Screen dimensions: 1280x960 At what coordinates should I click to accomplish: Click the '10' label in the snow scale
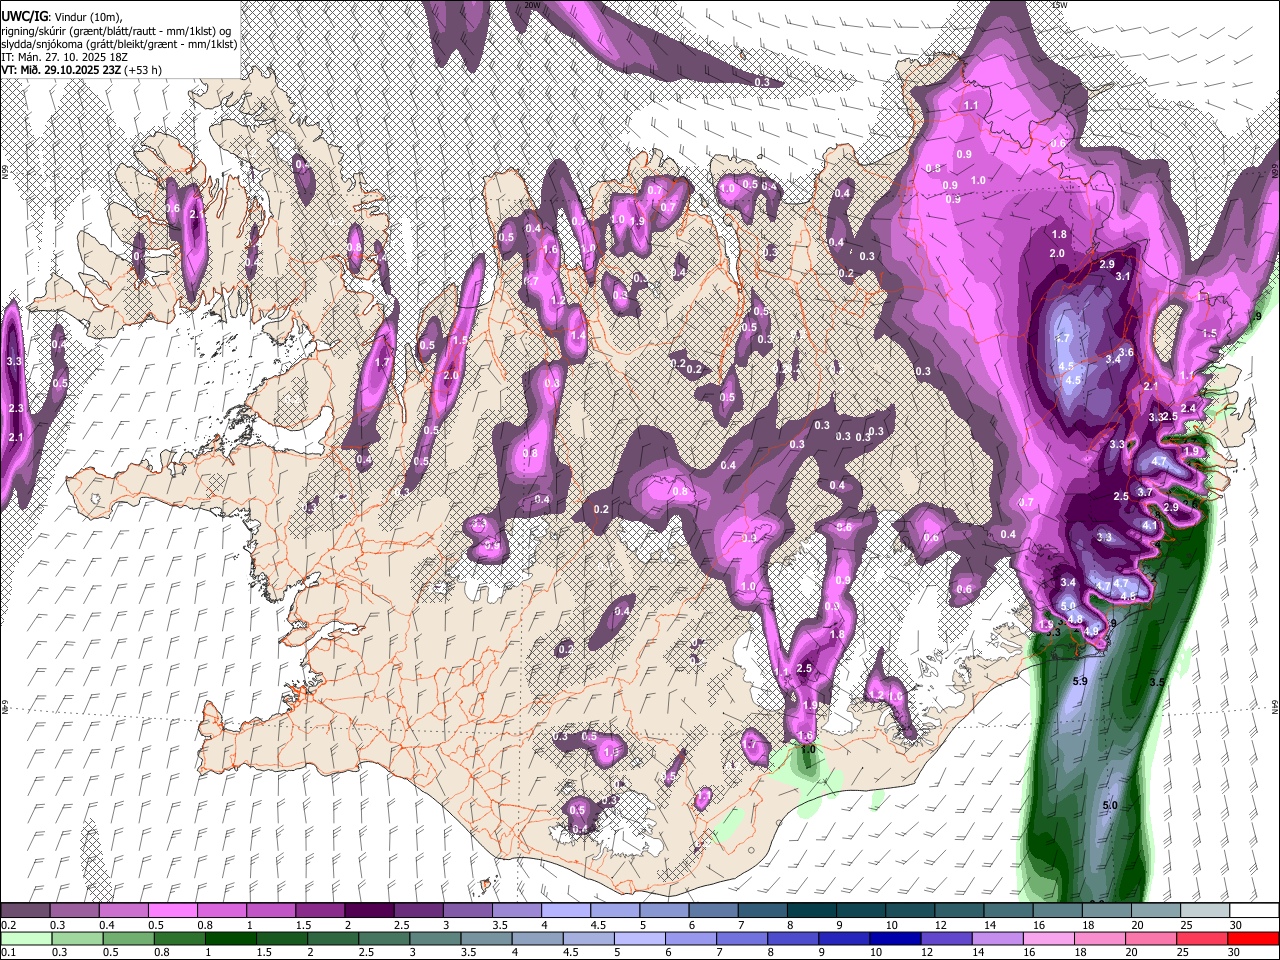891,925
